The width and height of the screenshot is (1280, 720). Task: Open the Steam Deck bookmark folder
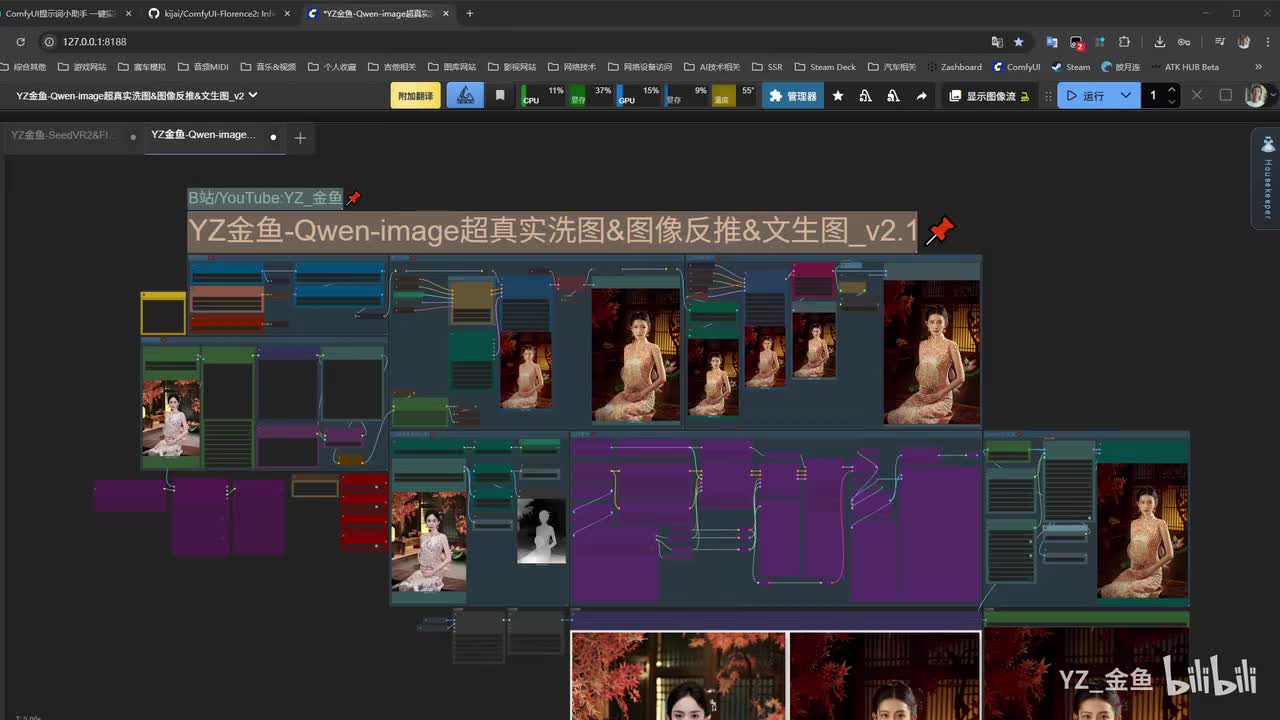[825, 67]
